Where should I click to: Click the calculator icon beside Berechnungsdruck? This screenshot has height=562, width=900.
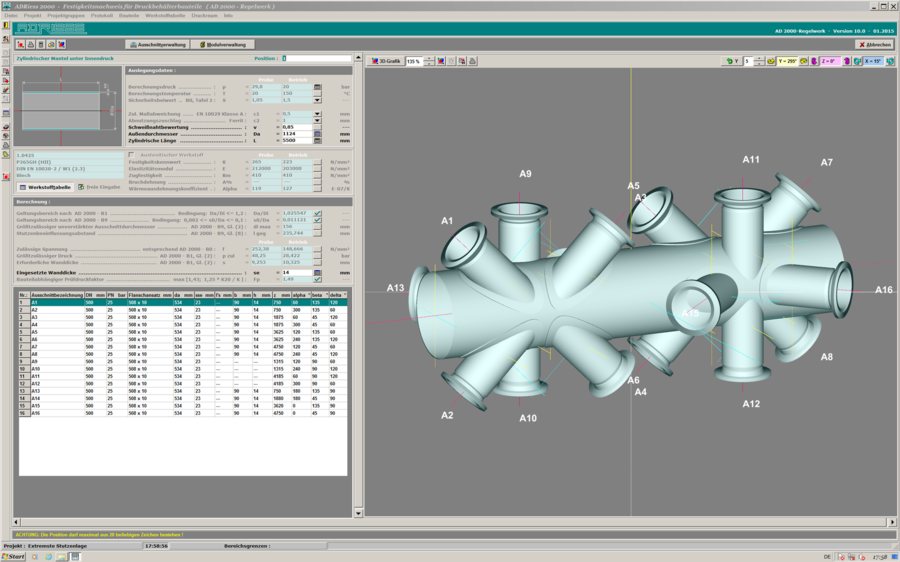(x=318, y=87)
